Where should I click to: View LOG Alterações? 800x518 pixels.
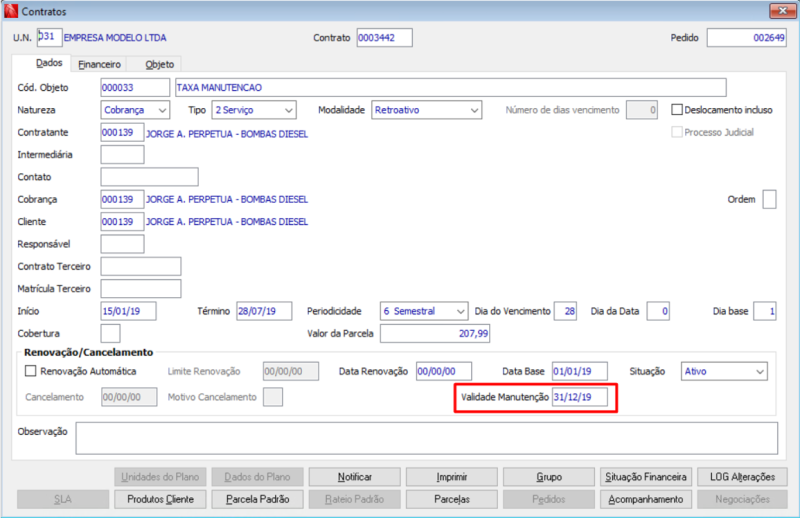click(x=742, y=477)
